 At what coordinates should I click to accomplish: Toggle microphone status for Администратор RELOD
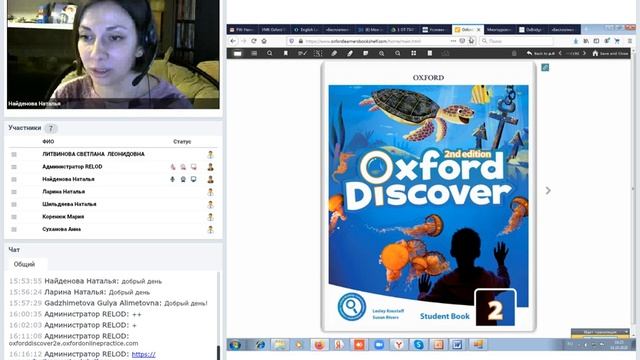(173, 167)
